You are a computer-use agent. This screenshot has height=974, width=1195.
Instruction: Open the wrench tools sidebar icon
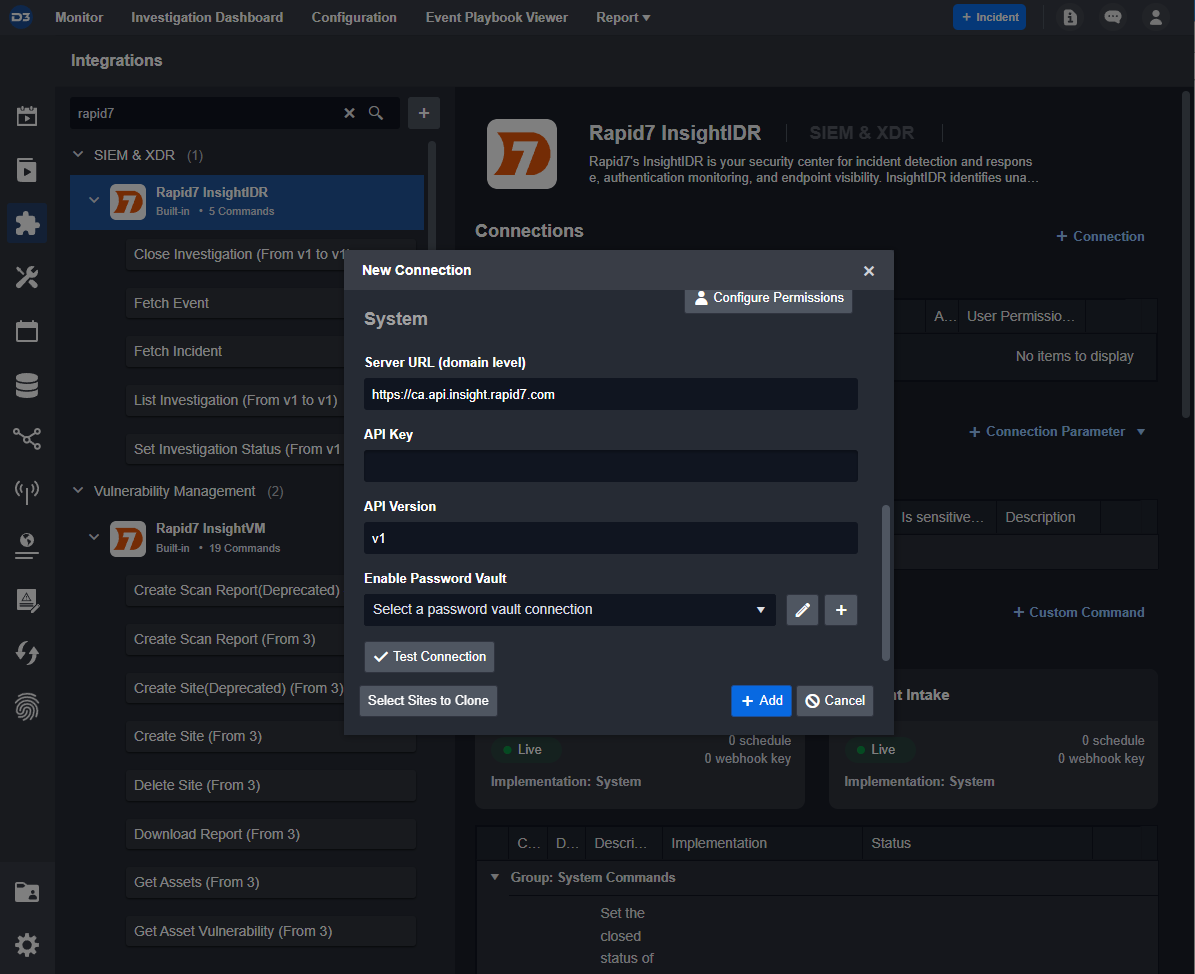27,277
